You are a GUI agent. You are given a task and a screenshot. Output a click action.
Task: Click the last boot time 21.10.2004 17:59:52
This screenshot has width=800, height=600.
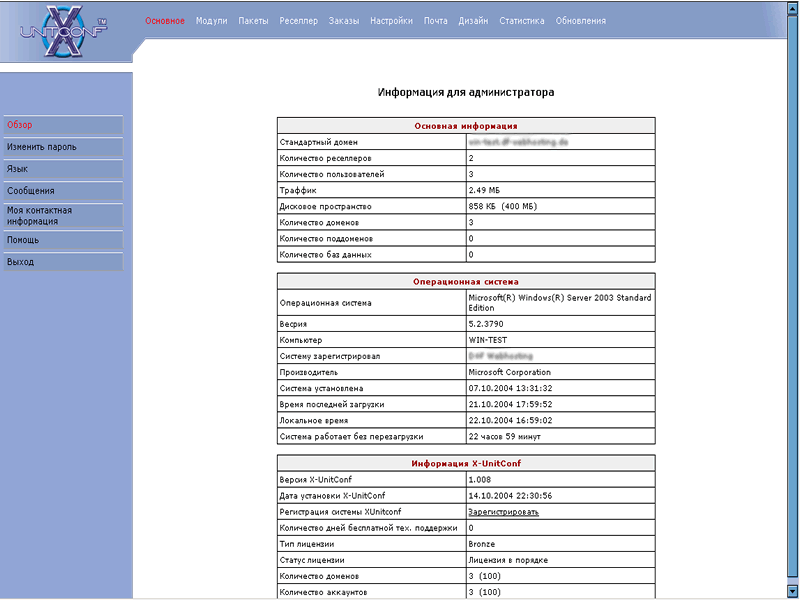point(510,405)
